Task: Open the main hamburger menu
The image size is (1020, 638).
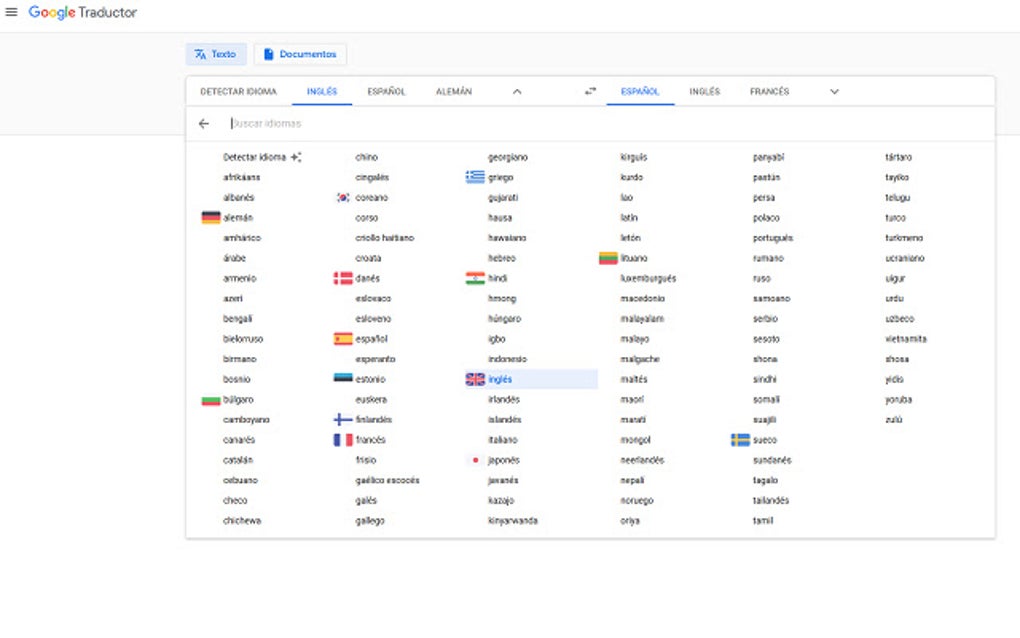Action: point(11,12)
